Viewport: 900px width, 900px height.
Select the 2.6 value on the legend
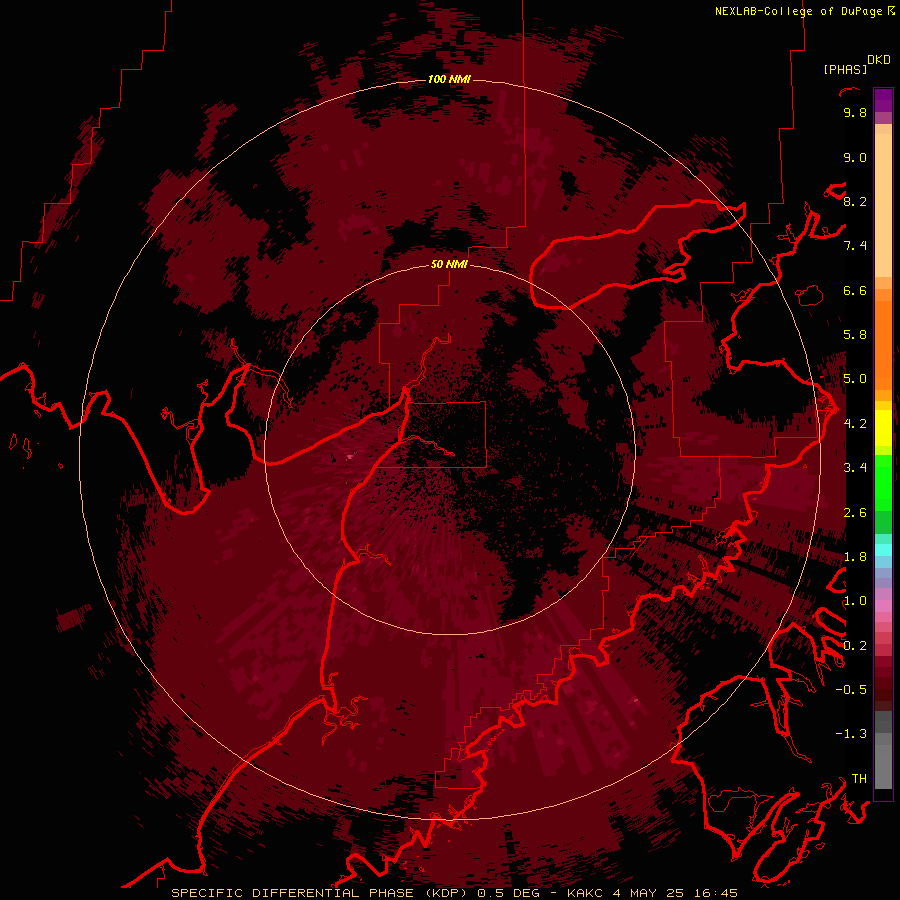(855, 513)
